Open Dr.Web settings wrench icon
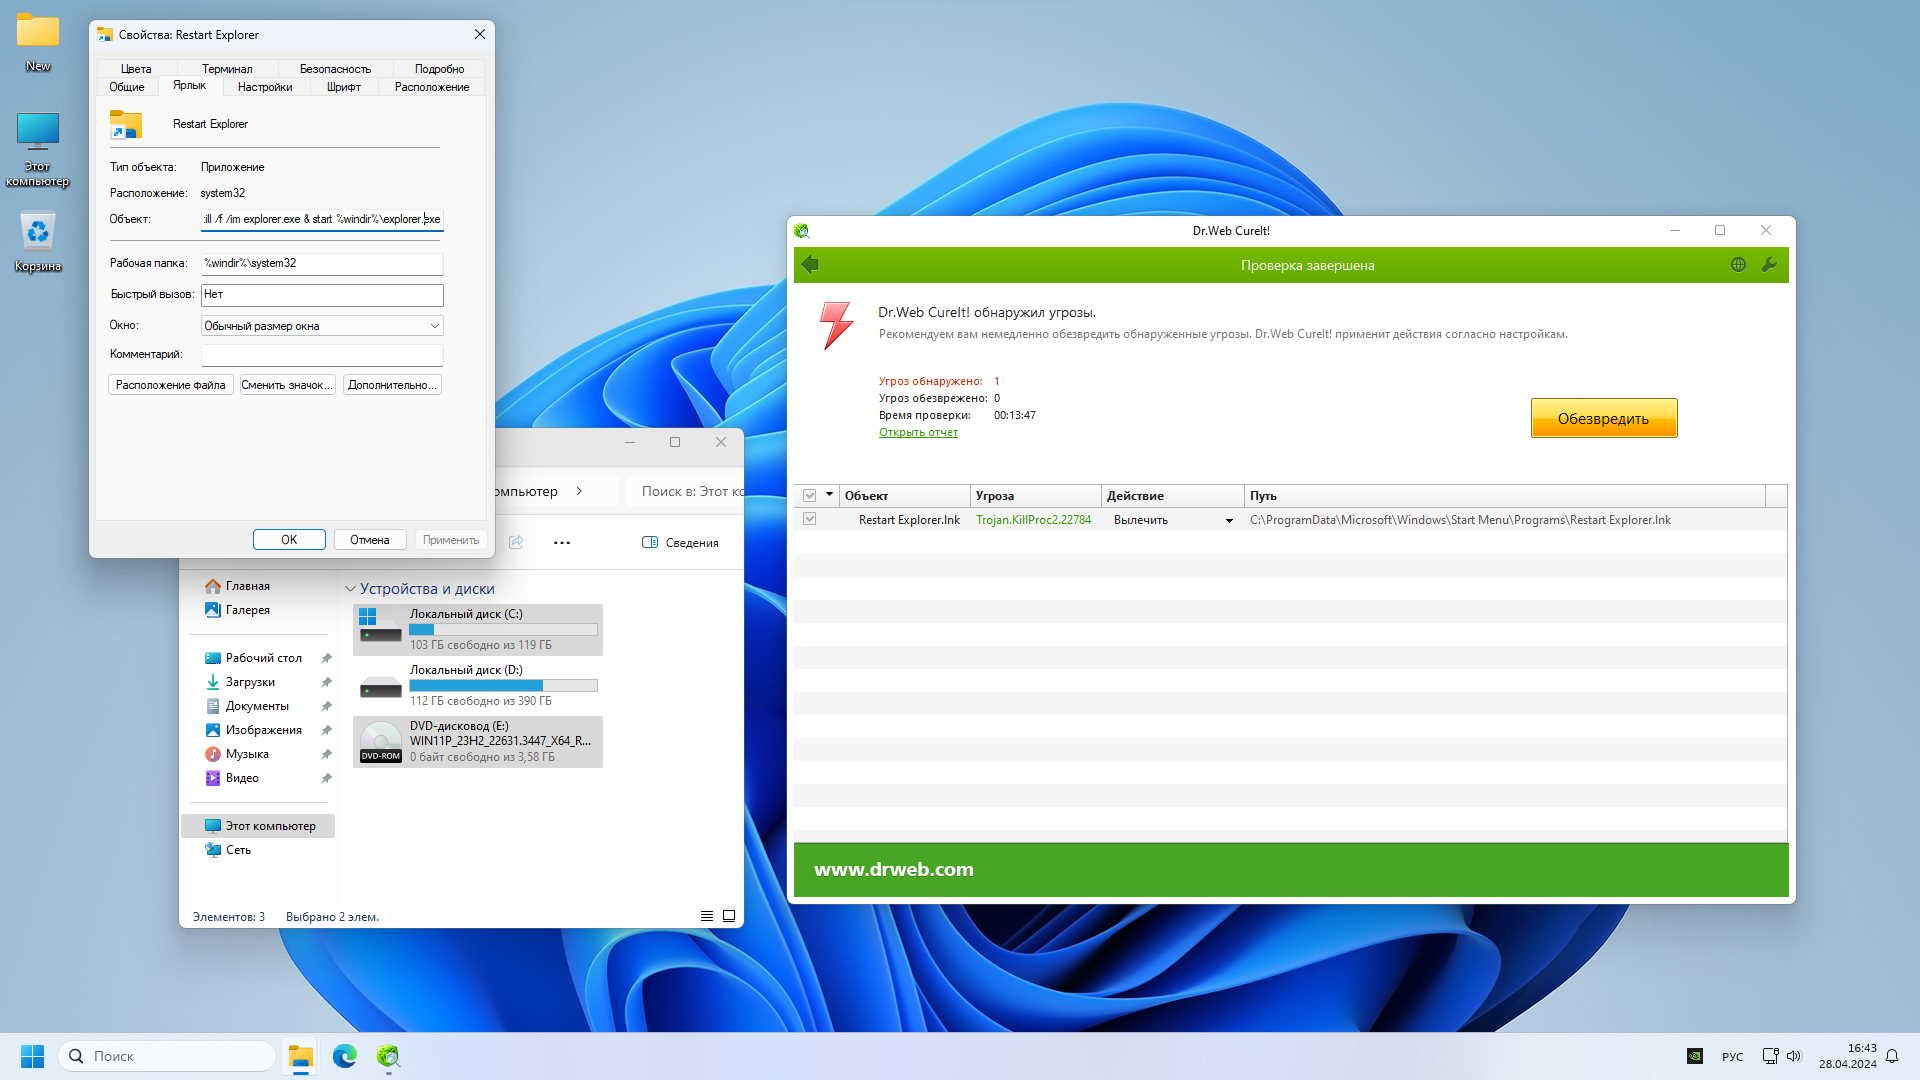Viewport: 1920px width, 1080px height. (1769, 265)
